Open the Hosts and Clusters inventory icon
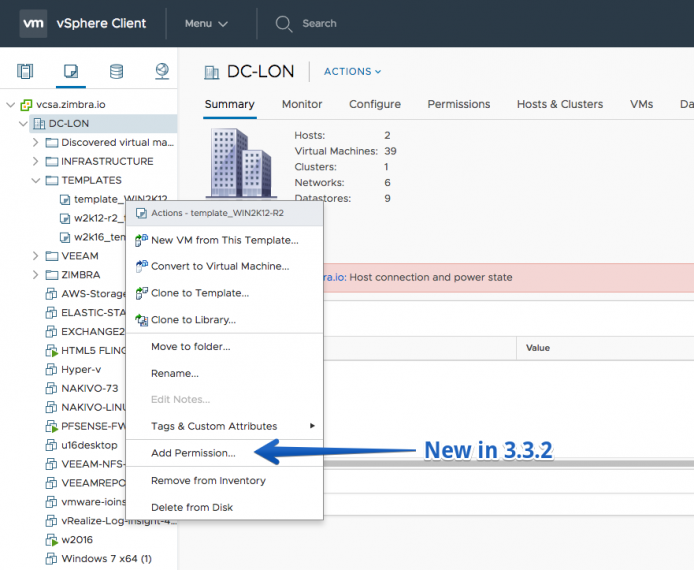Screen dimensions: 694x570 (25, 71)
